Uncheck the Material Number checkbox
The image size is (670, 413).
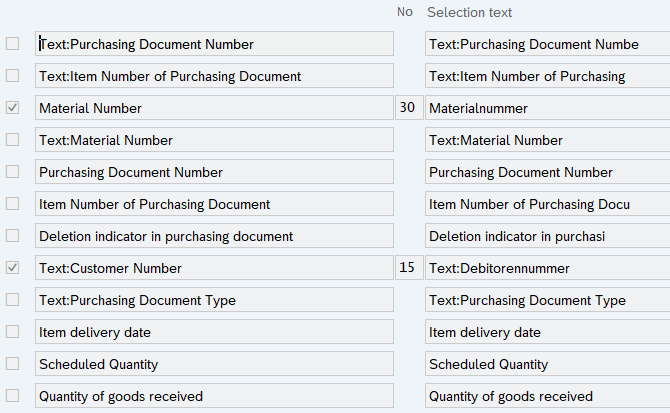12,108
